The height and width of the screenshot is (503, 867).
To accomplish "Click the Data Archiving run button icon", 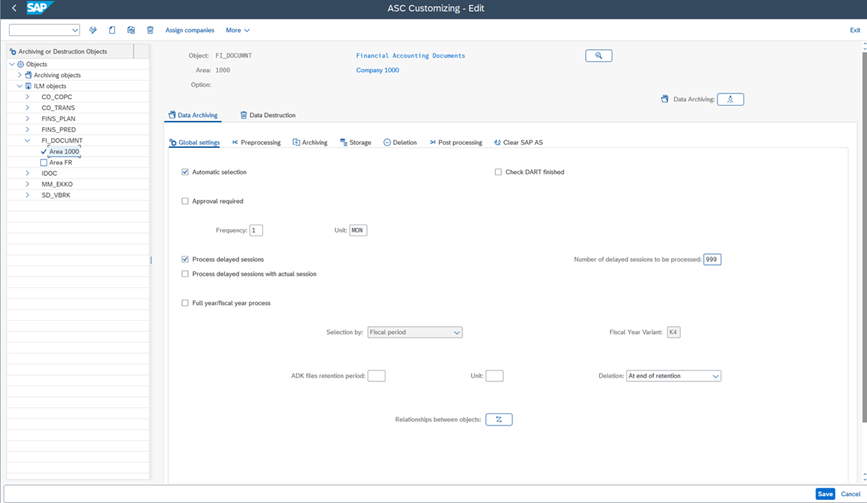I will (x=730, y=99).
